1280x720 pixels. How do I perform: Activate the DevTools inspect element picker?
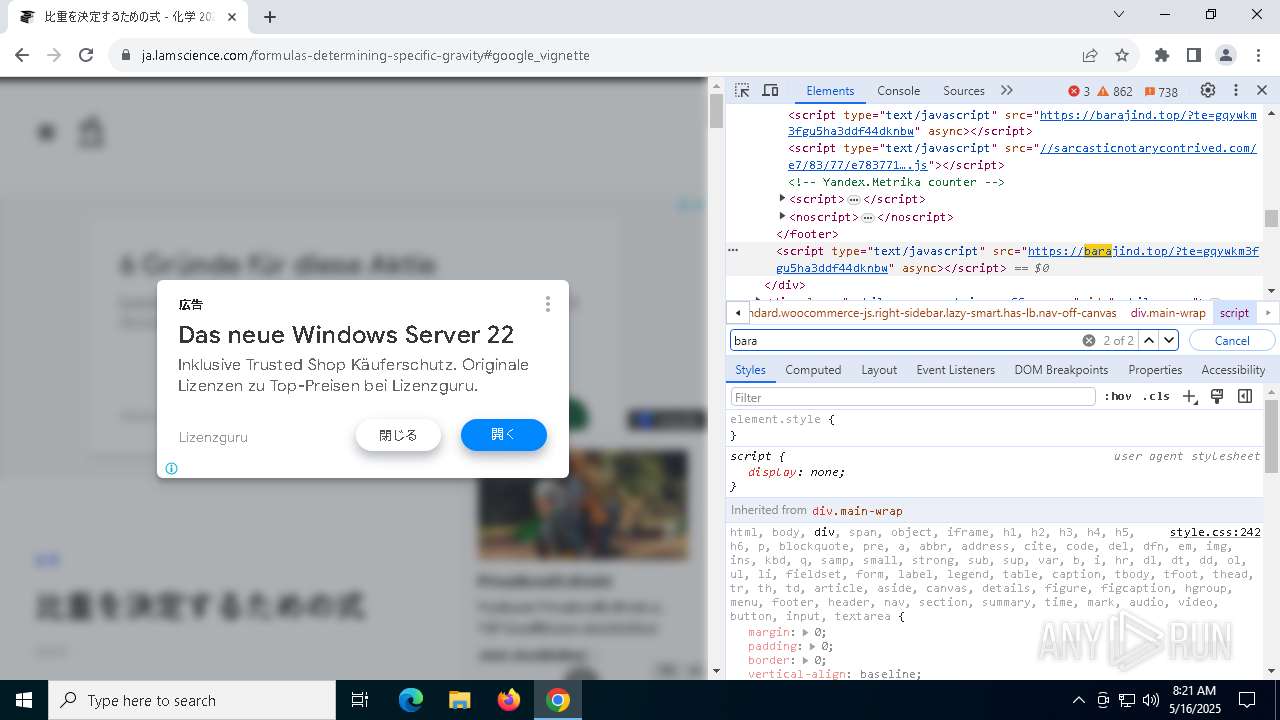pyautogui.click(x=741, y=90)
